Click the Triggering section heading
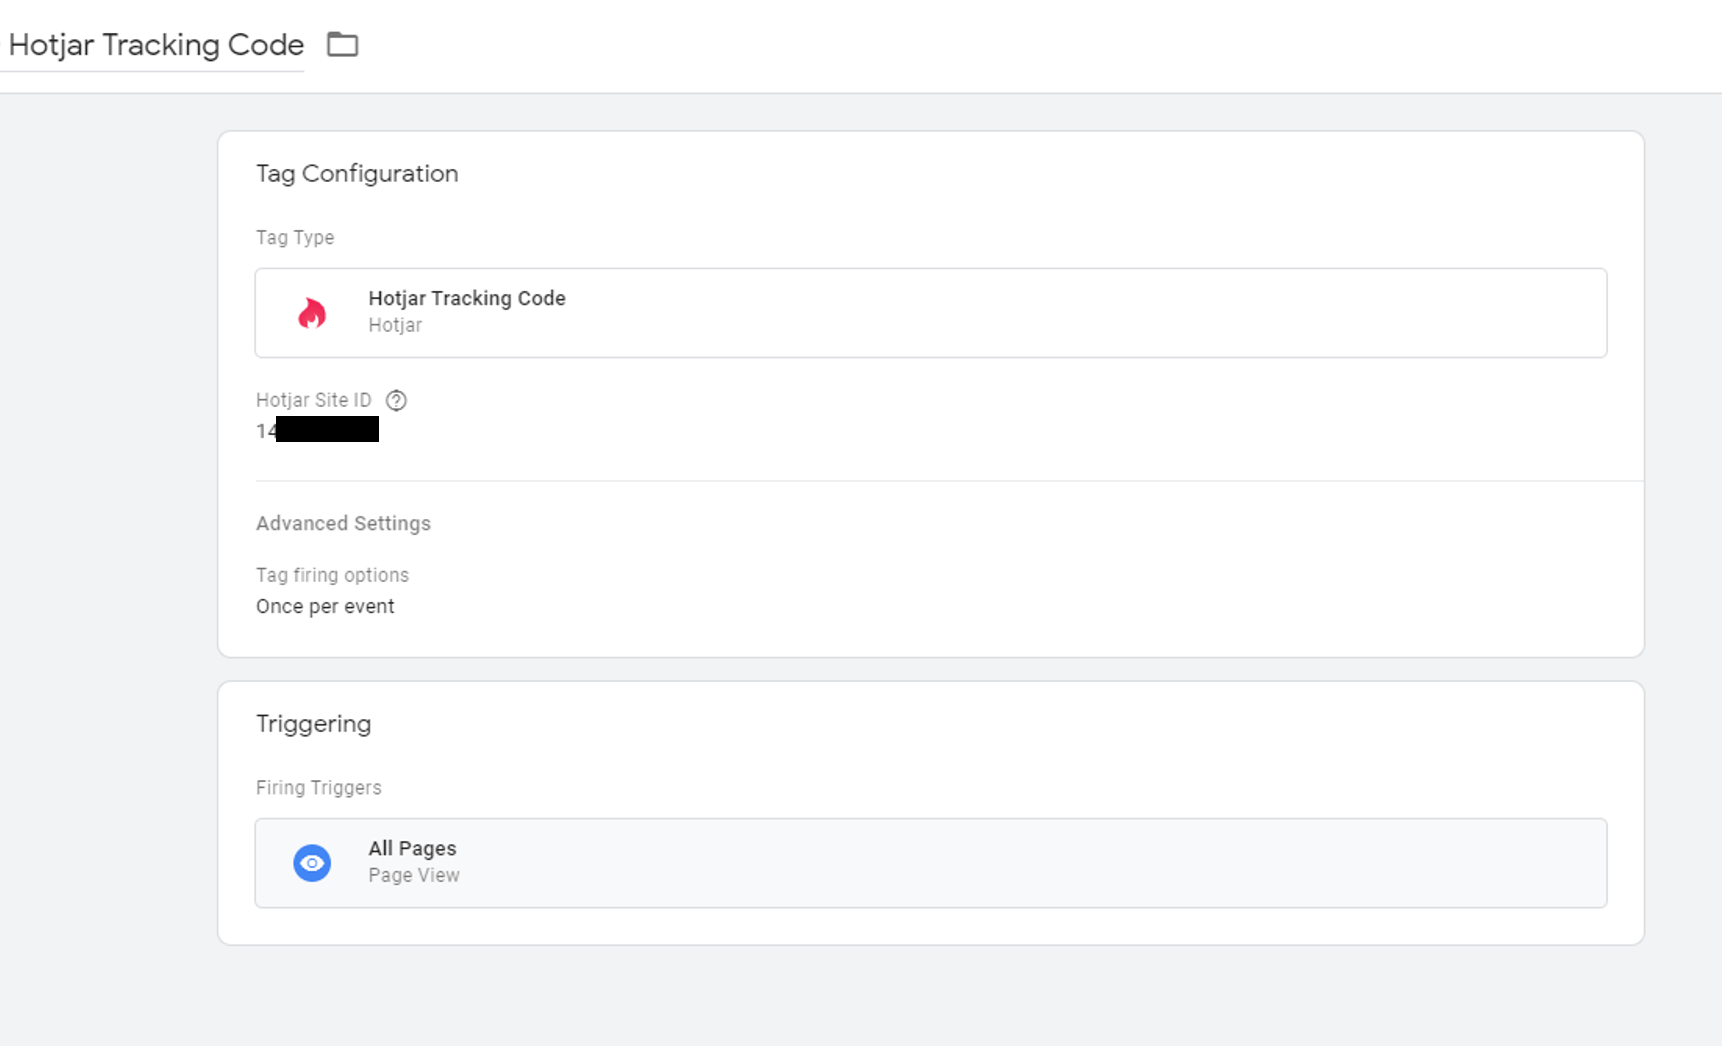1722x1046 pixels. (x=313, y=723)
